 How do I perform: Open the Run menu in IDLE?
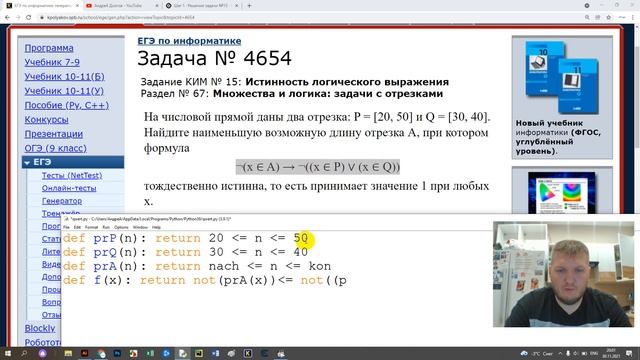tap(106, 227)
